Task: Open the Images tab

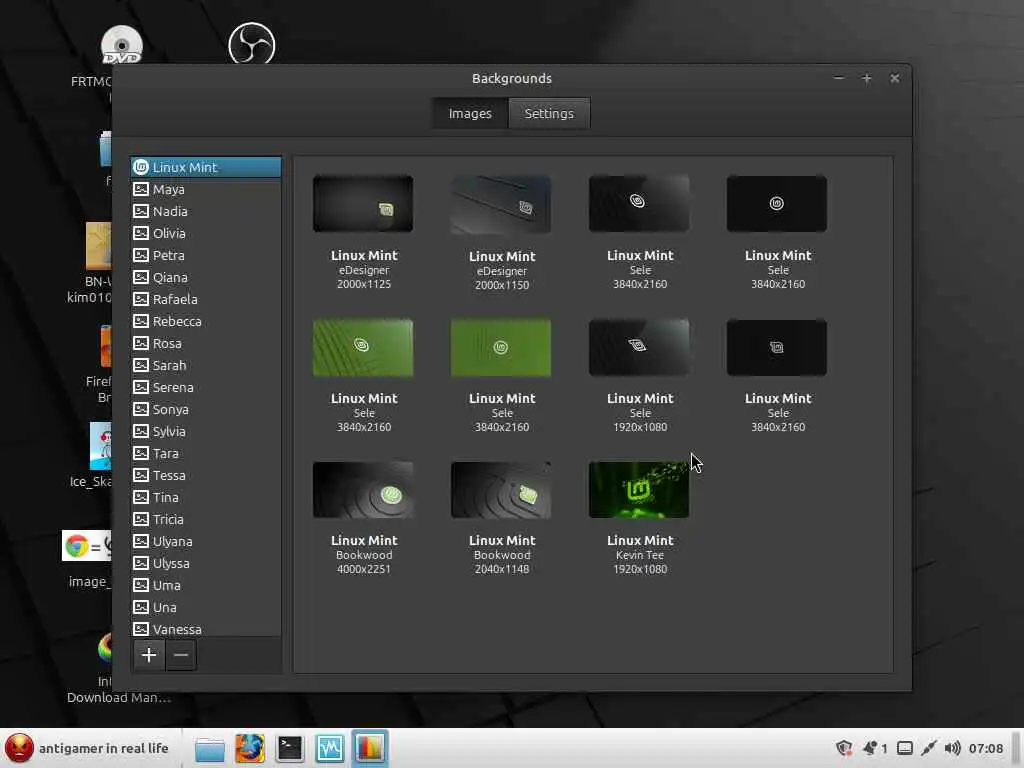Action: coord(470,114)
